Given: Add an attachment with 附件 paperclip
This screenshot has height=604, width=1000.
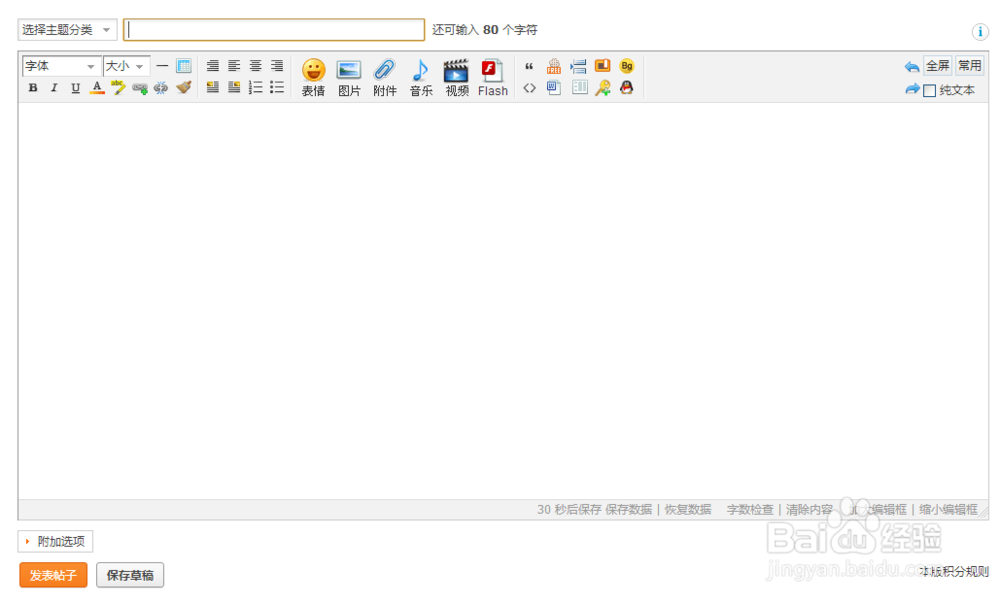Looking at the screenshot, I should tap(385, 78).
